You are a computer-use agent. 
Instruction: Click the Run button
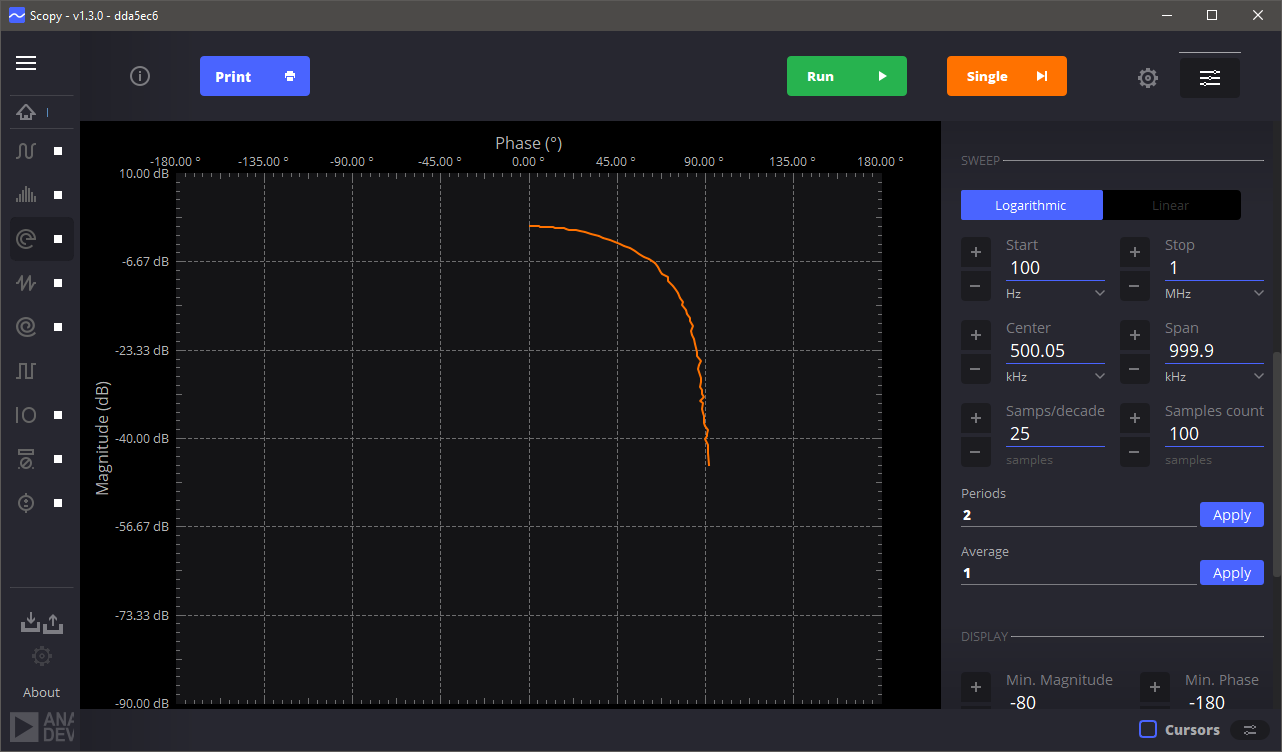click(x=846, y=75)
